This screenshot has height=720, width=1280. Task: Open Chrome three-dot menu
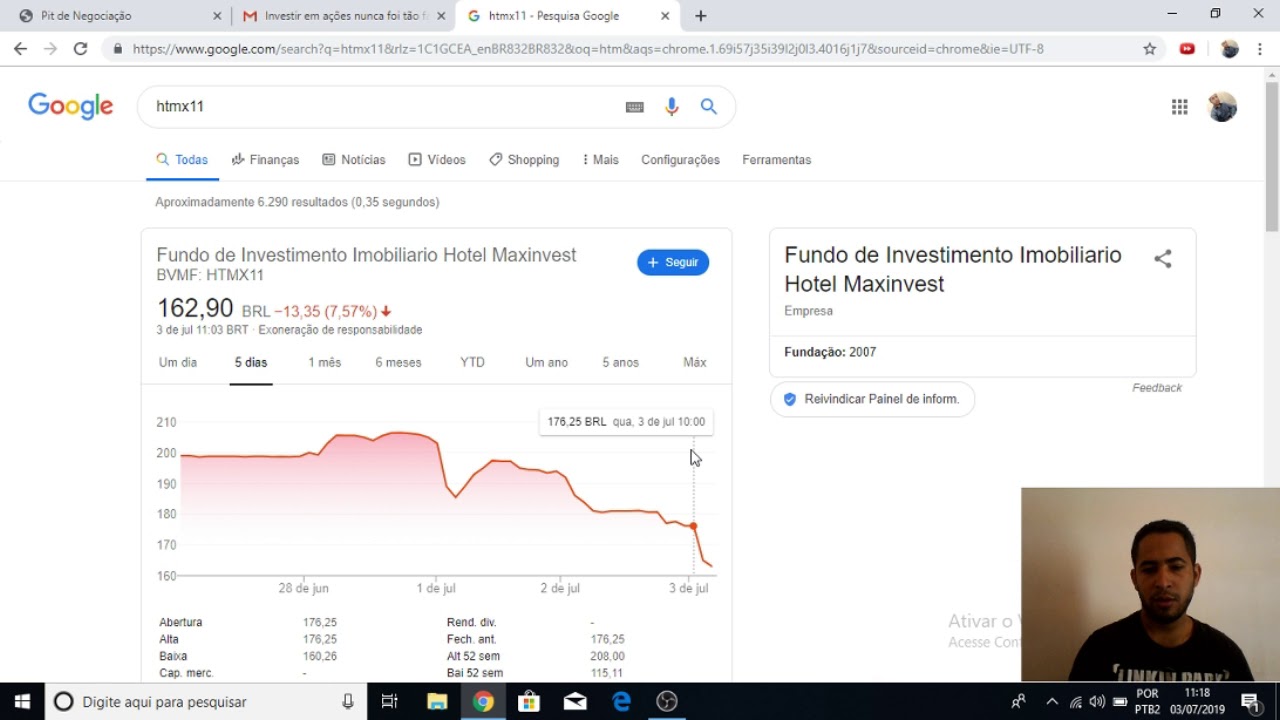(x=1262, y=48)
